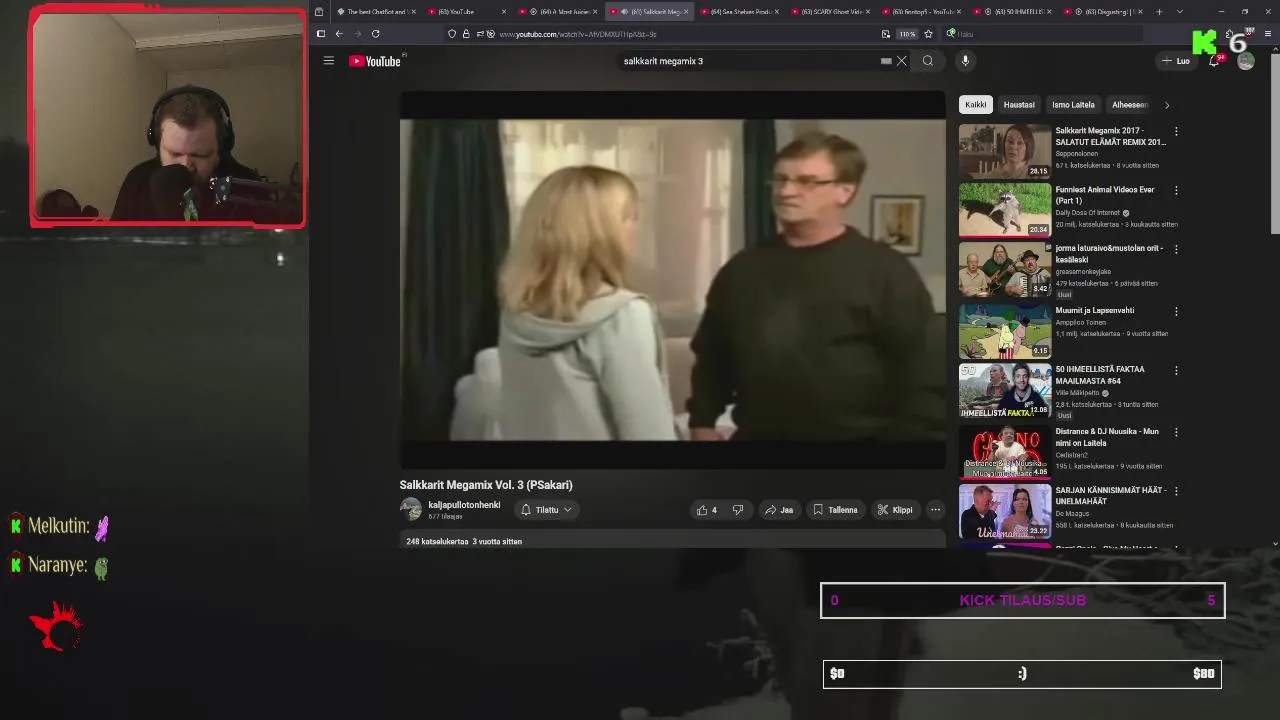Open options menu for Salkkarit Megamix 2017
This screenshot has height=720, width=1280.
pos(1176,131)
